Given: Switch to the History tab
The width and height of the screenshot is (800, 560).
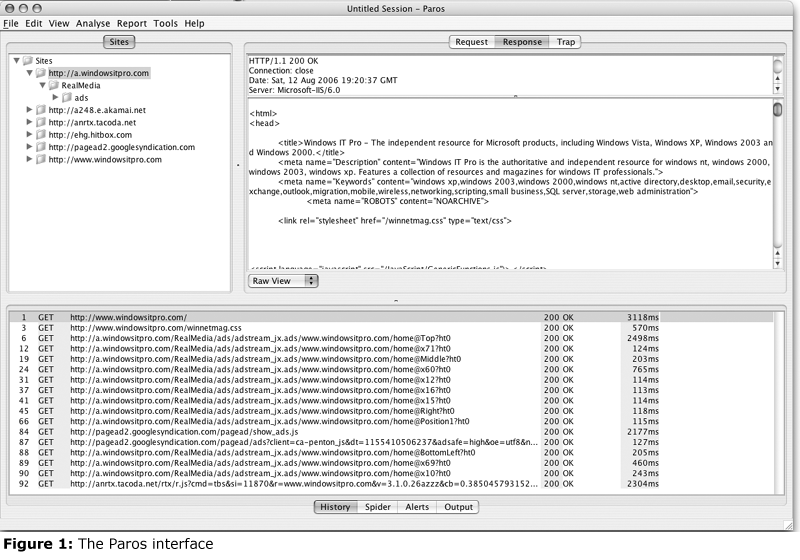Looking at the screenshot, I should tap(335, 507).
